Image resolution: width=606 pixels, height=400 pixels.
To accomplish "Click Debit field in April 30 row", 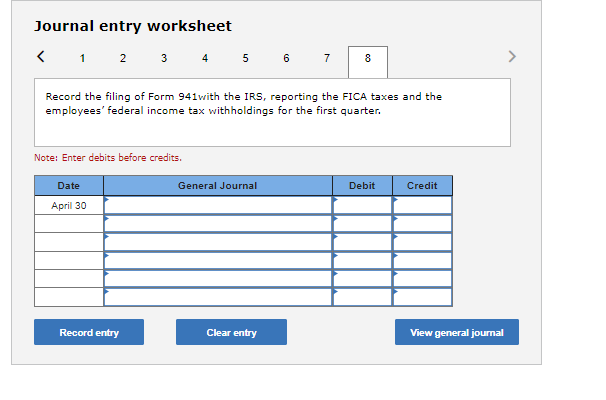I will (x=363, y=205).
